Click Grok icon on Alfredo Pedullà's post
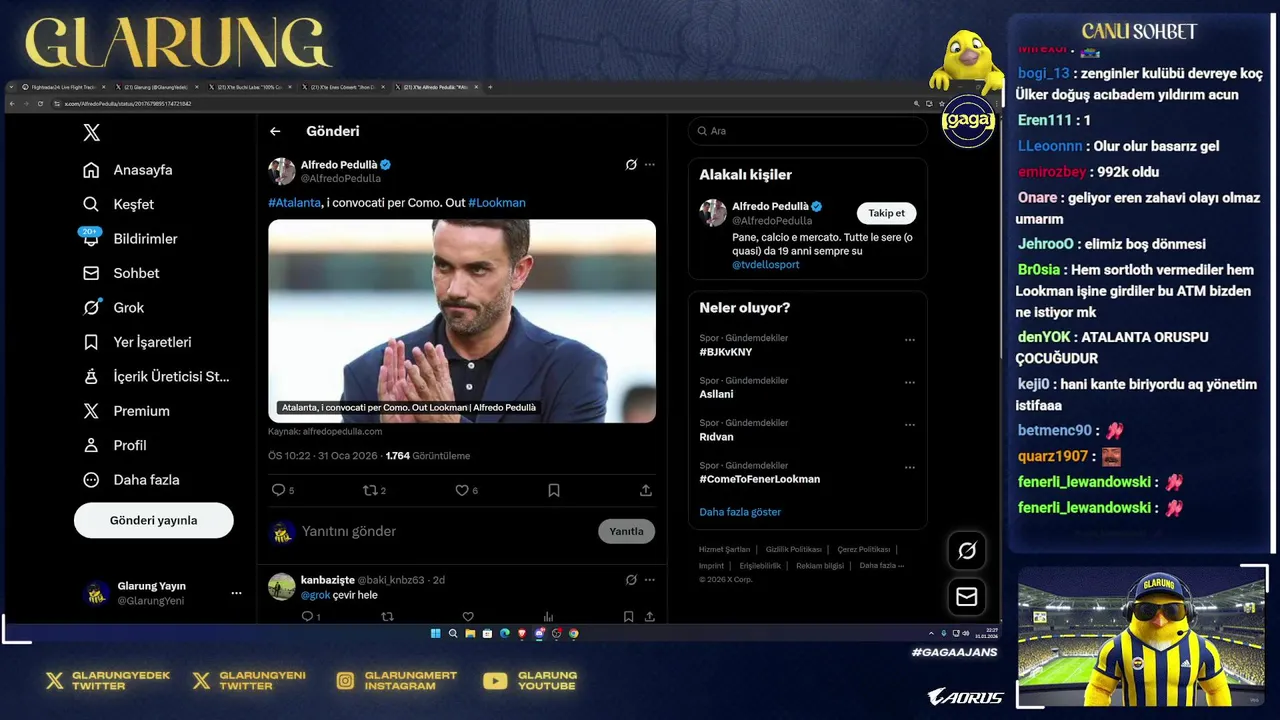 point(631,164)
